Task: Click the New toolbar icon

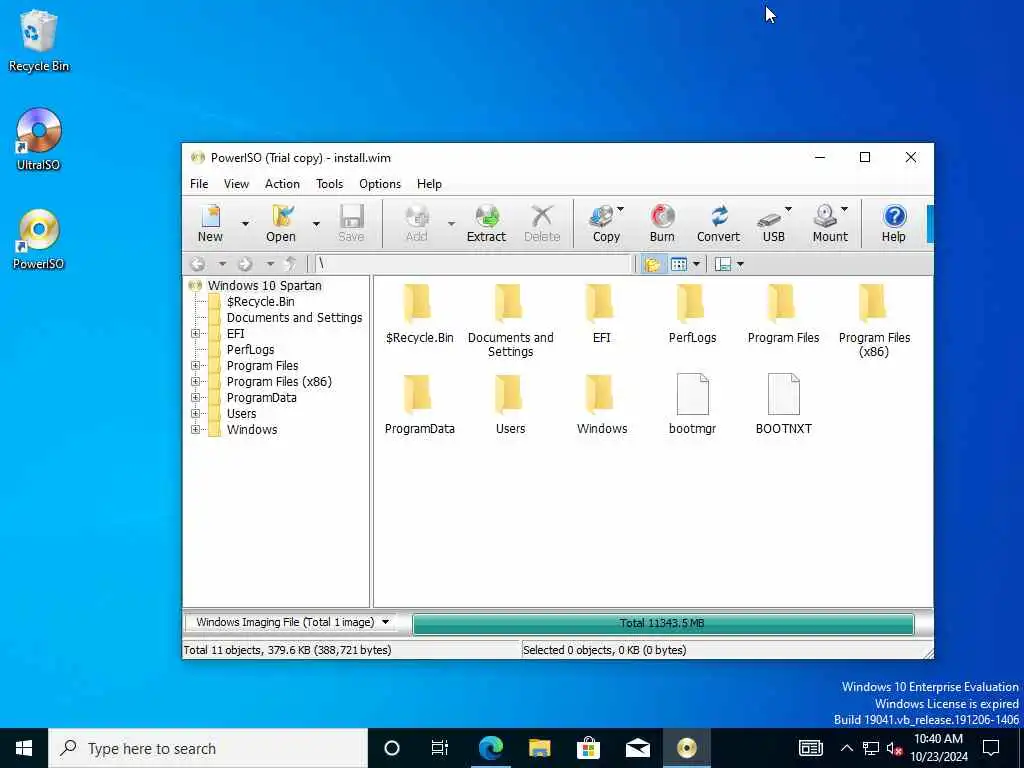Action: [x=210, y=223]
